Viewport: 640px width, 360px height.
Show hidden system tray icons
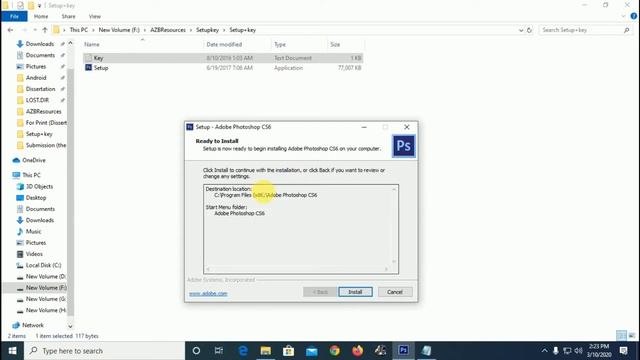(x=544, y=351)
